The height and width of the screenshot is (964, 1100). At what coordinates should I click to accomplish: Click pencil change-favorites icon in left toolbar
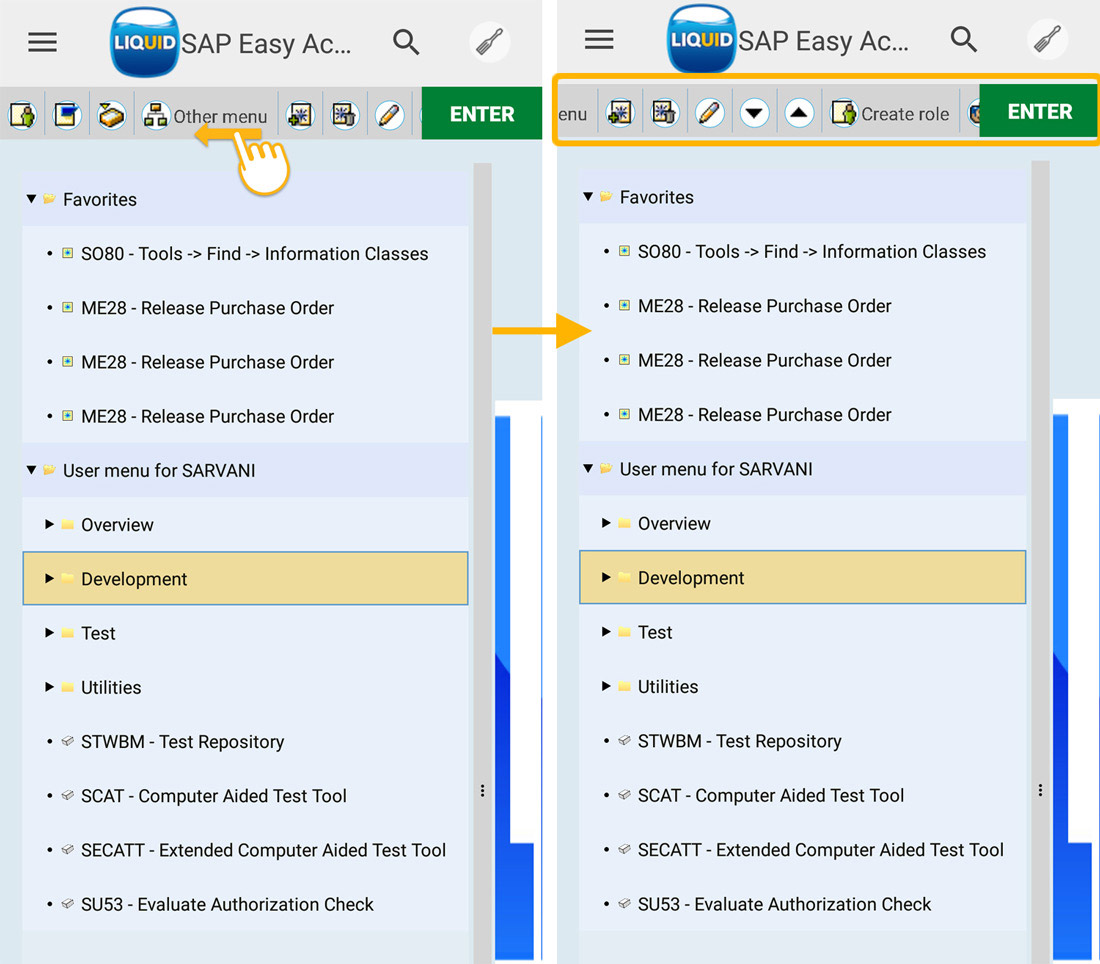click(389, 115)
